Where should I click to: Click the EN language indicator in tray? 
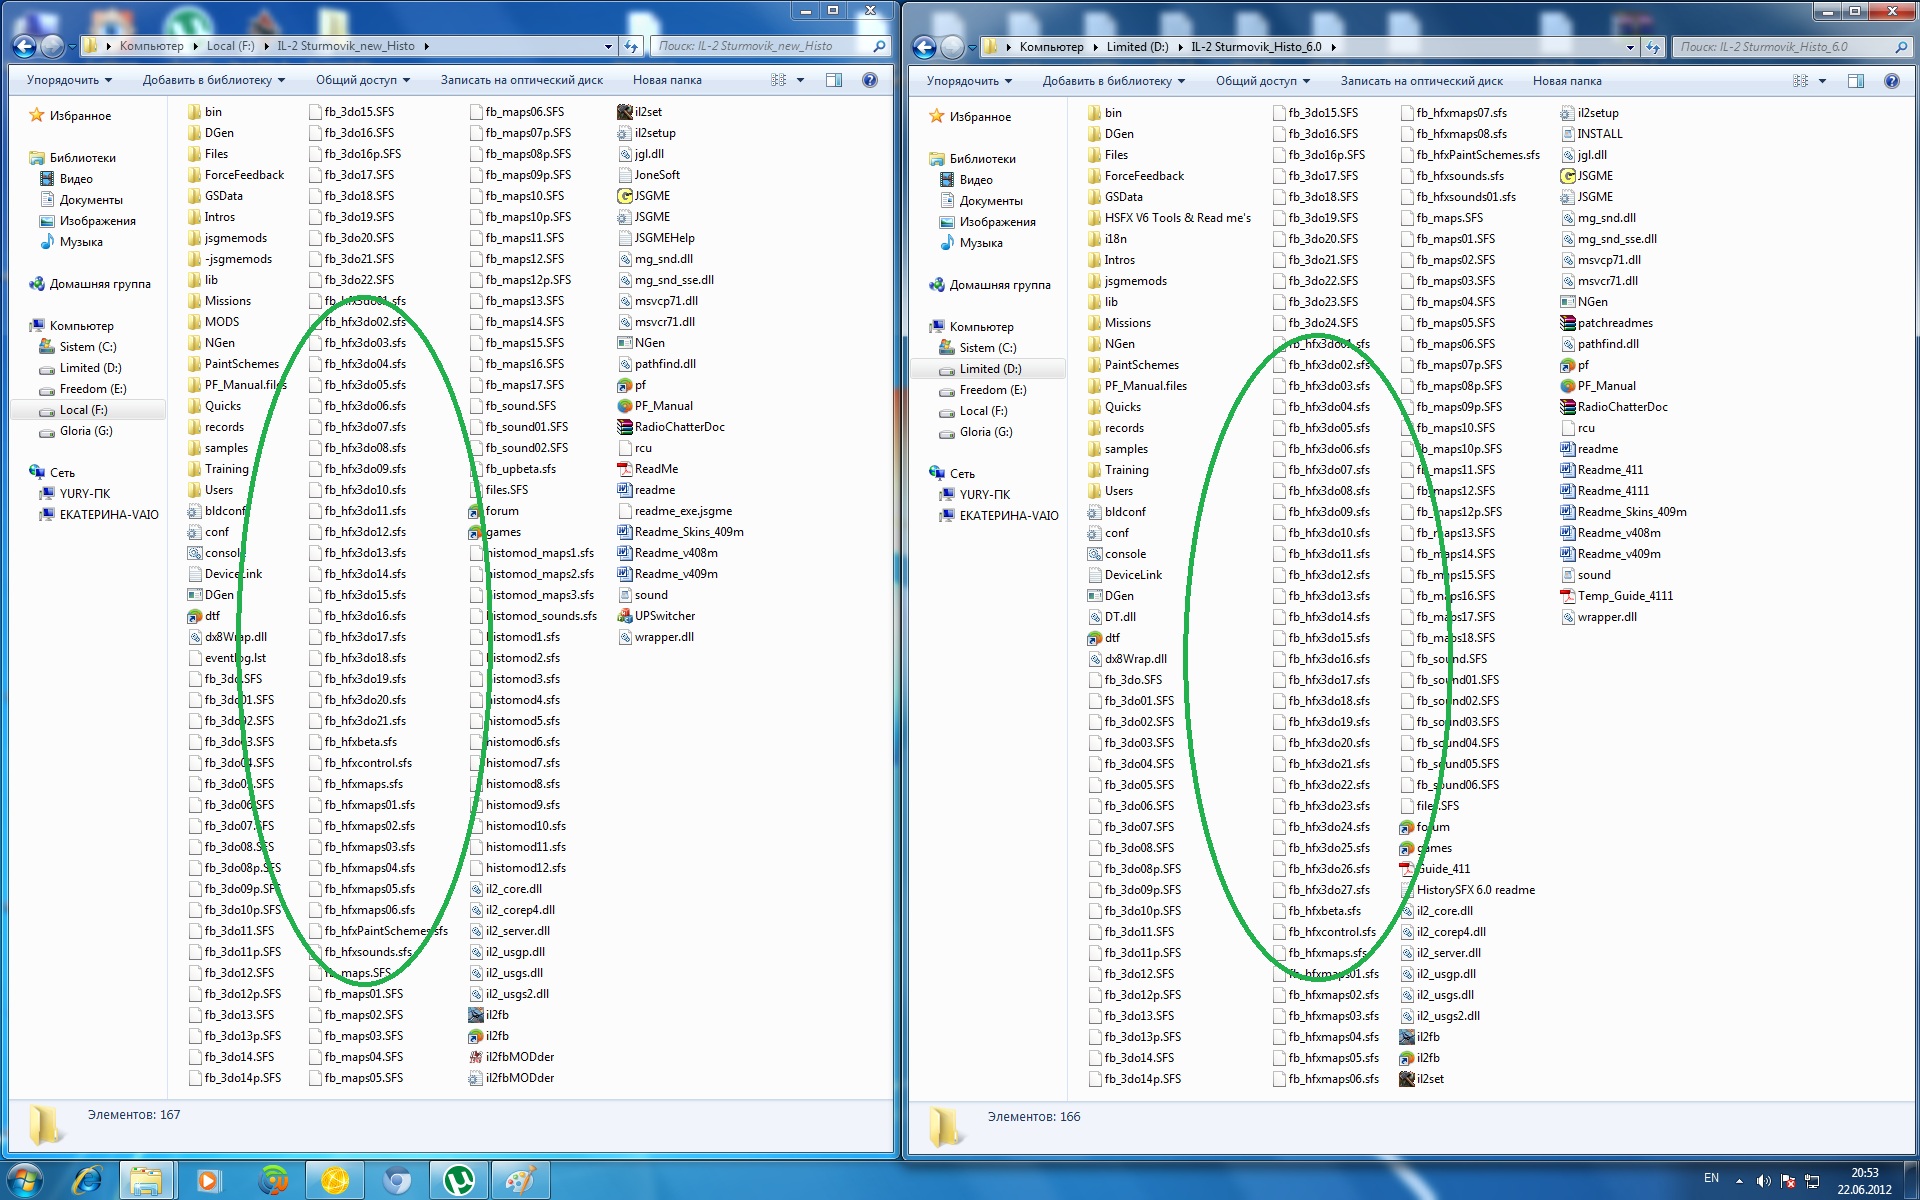point(1711,1178)
